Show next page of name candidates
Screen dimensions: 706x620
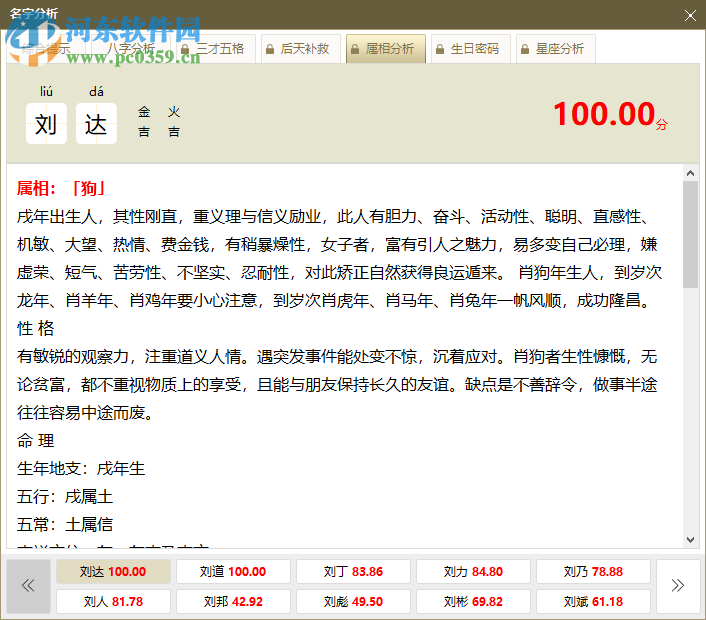click(x=678, y=586)
